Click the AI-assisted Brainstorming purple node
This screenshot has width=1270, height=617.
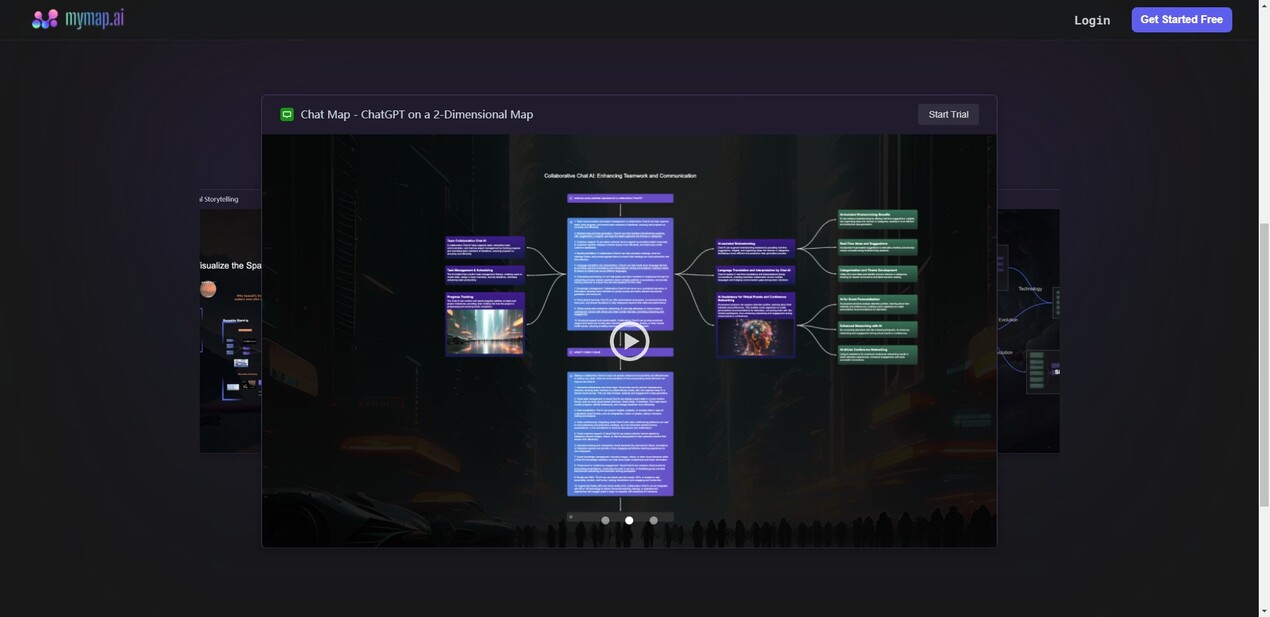click(755, 247)
